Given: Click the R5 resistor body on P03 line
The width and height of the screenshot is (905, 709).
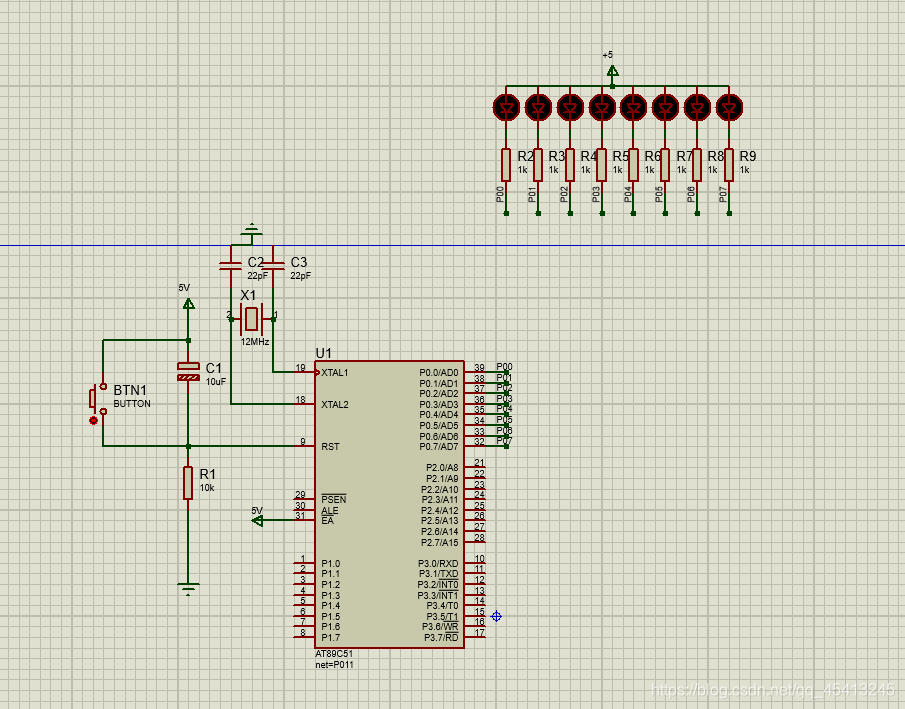Looking at the screenshot, I should (602, 165).
